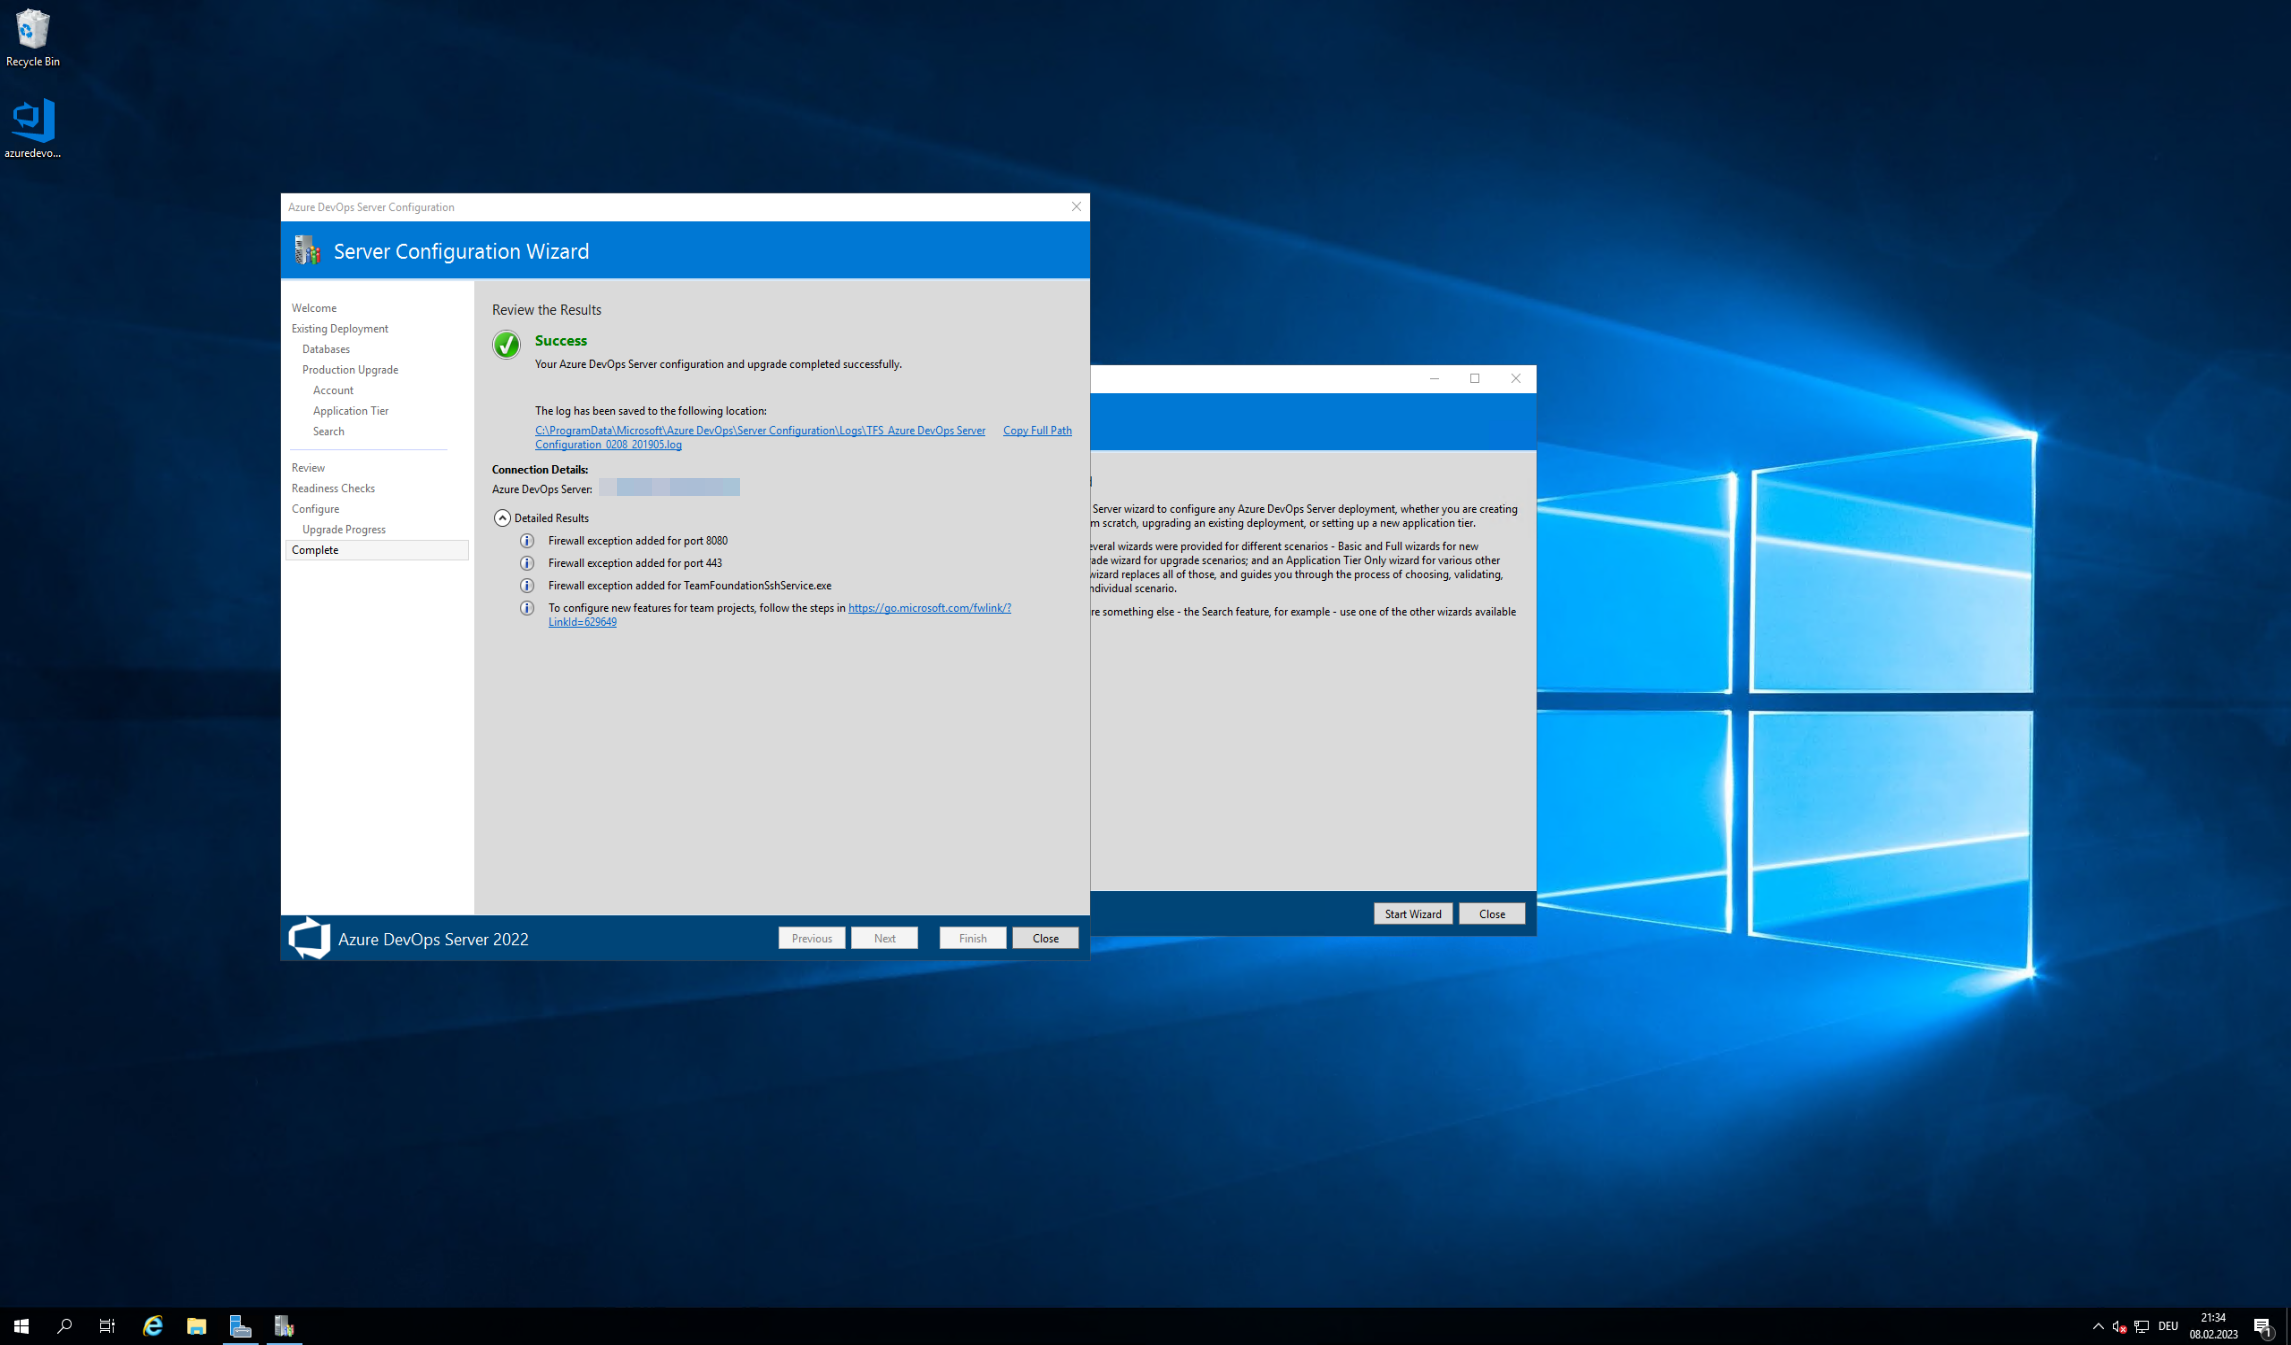Open the notification center icon
Viewport: 2291px width, 1345px height.
point(2263,1326)
